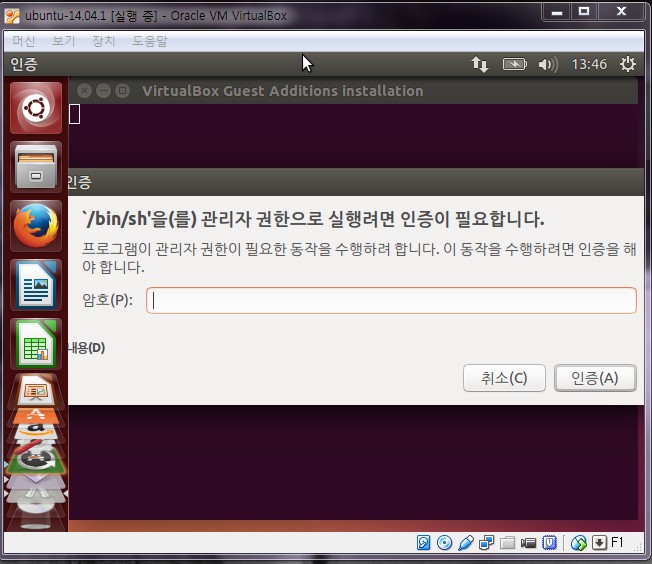Launch Firefox from the dock
Screen dimensions: 652x564
[36, 226]
